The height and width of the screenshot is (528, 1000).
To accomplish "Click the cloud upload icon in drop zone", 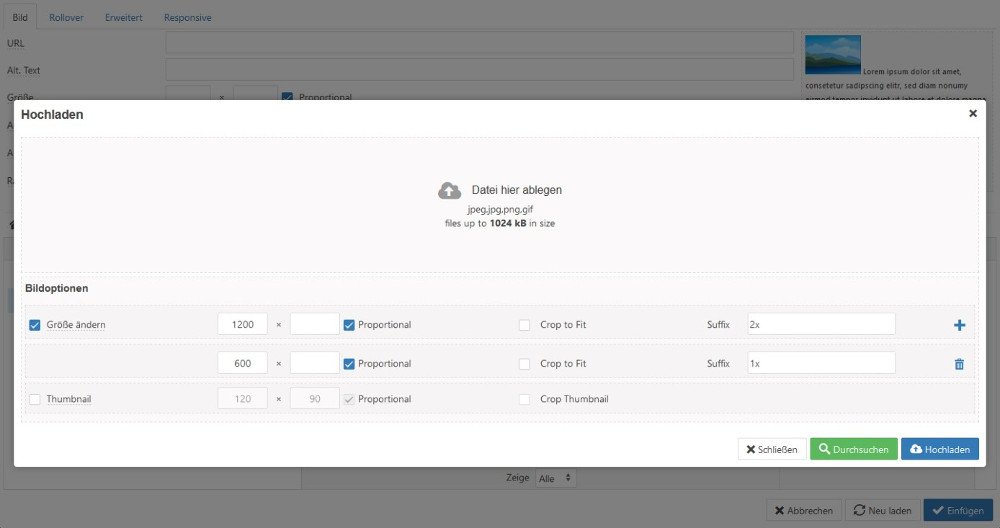I will [450, 190].
